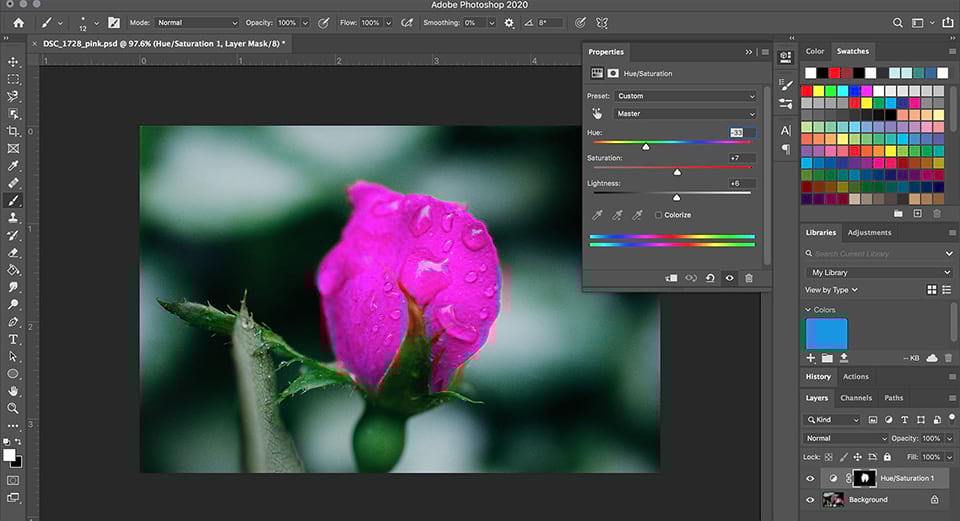Select the Eraser tool
Viewport: 960px width, 521px height.
point(13,252)
